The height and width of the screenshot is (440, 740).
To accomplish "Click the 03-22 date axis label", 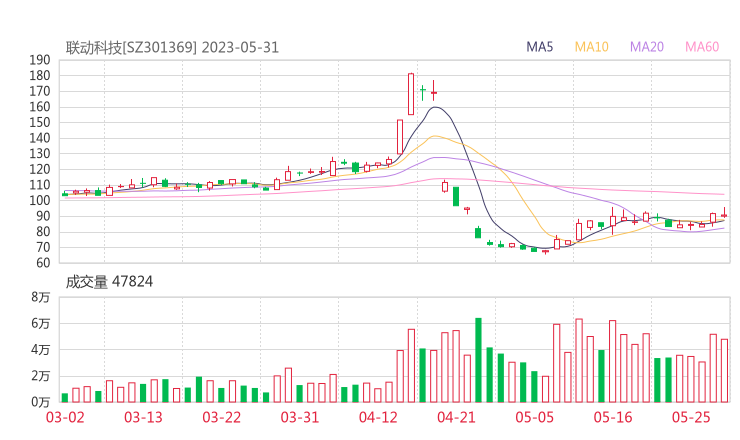I will click(x=221, y=417).
